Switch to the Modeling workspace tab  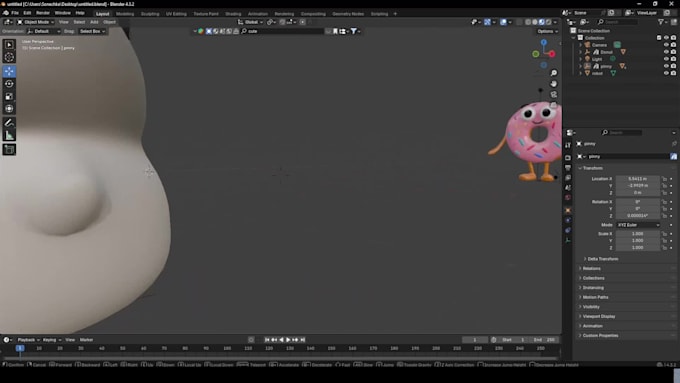pyautogui.click(x=125, y=14)
